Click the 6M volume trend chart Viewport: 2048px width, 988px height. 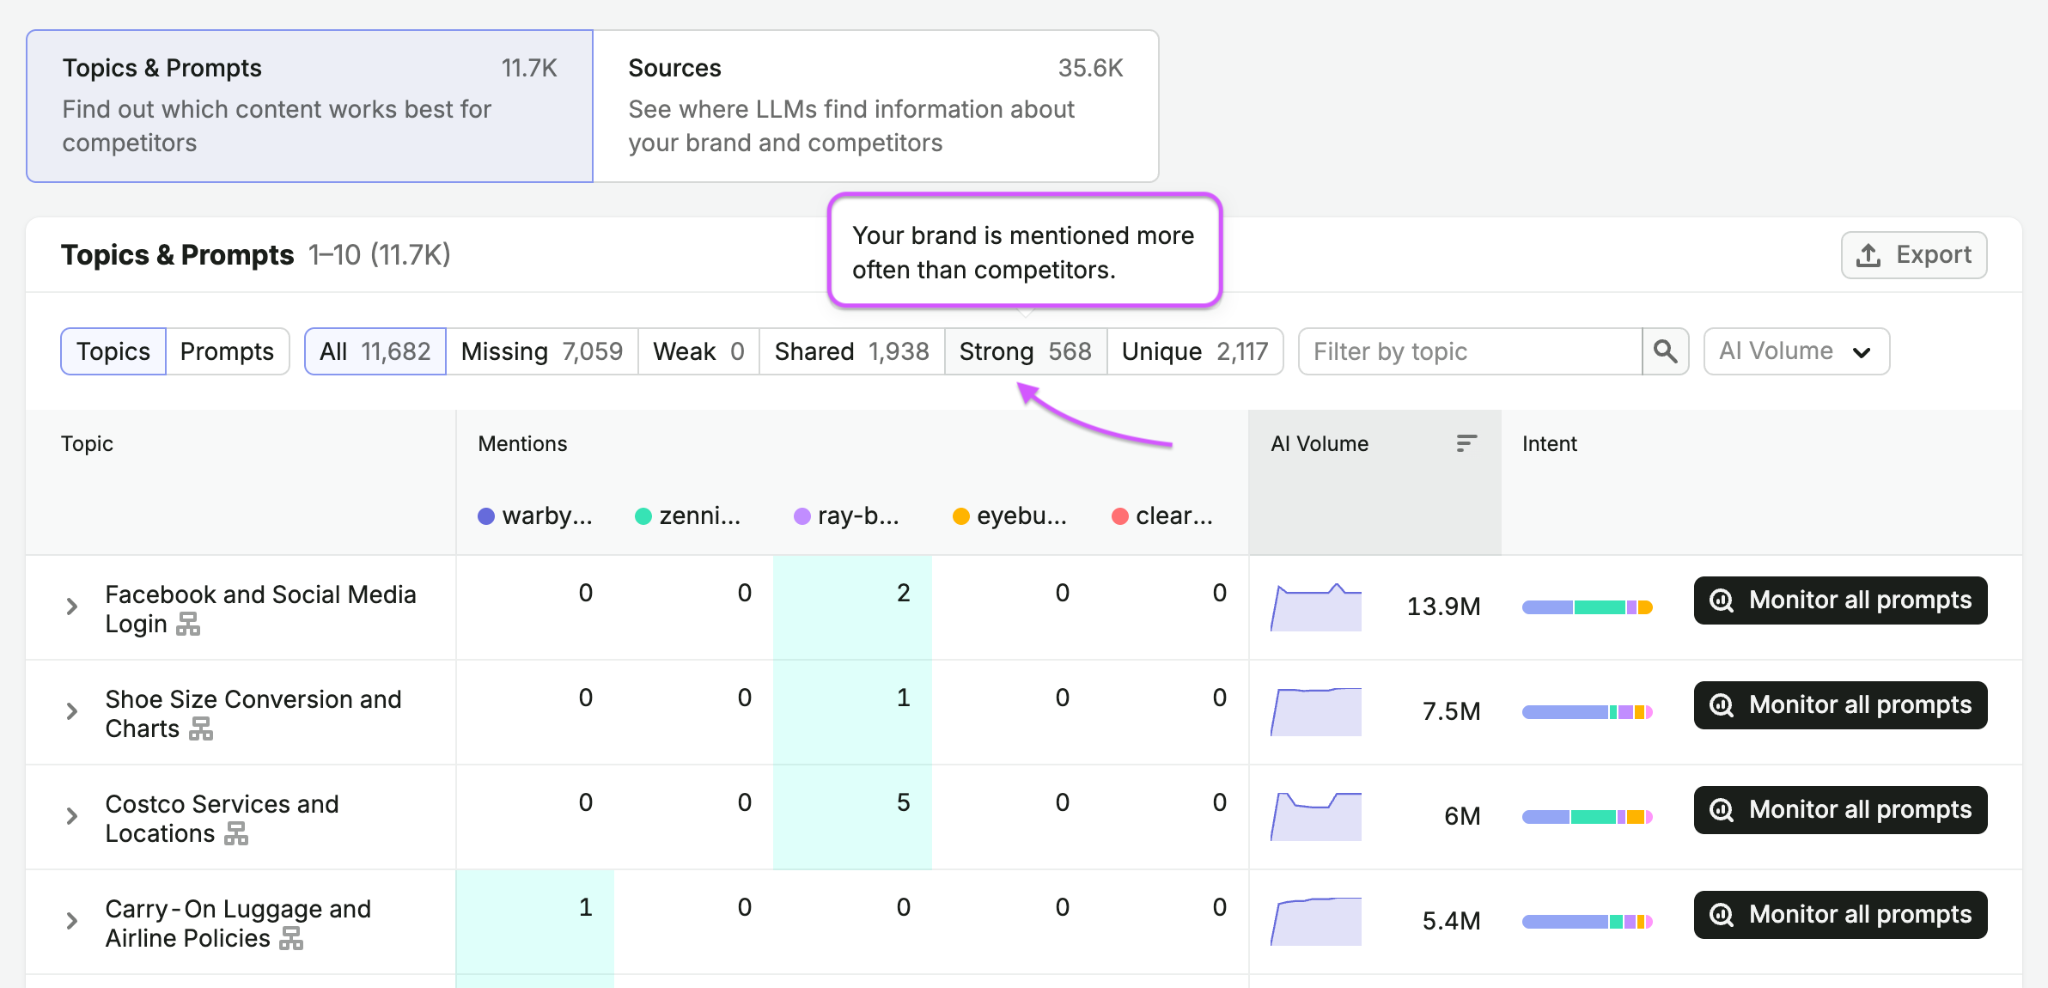click(x=1316, y=816)
